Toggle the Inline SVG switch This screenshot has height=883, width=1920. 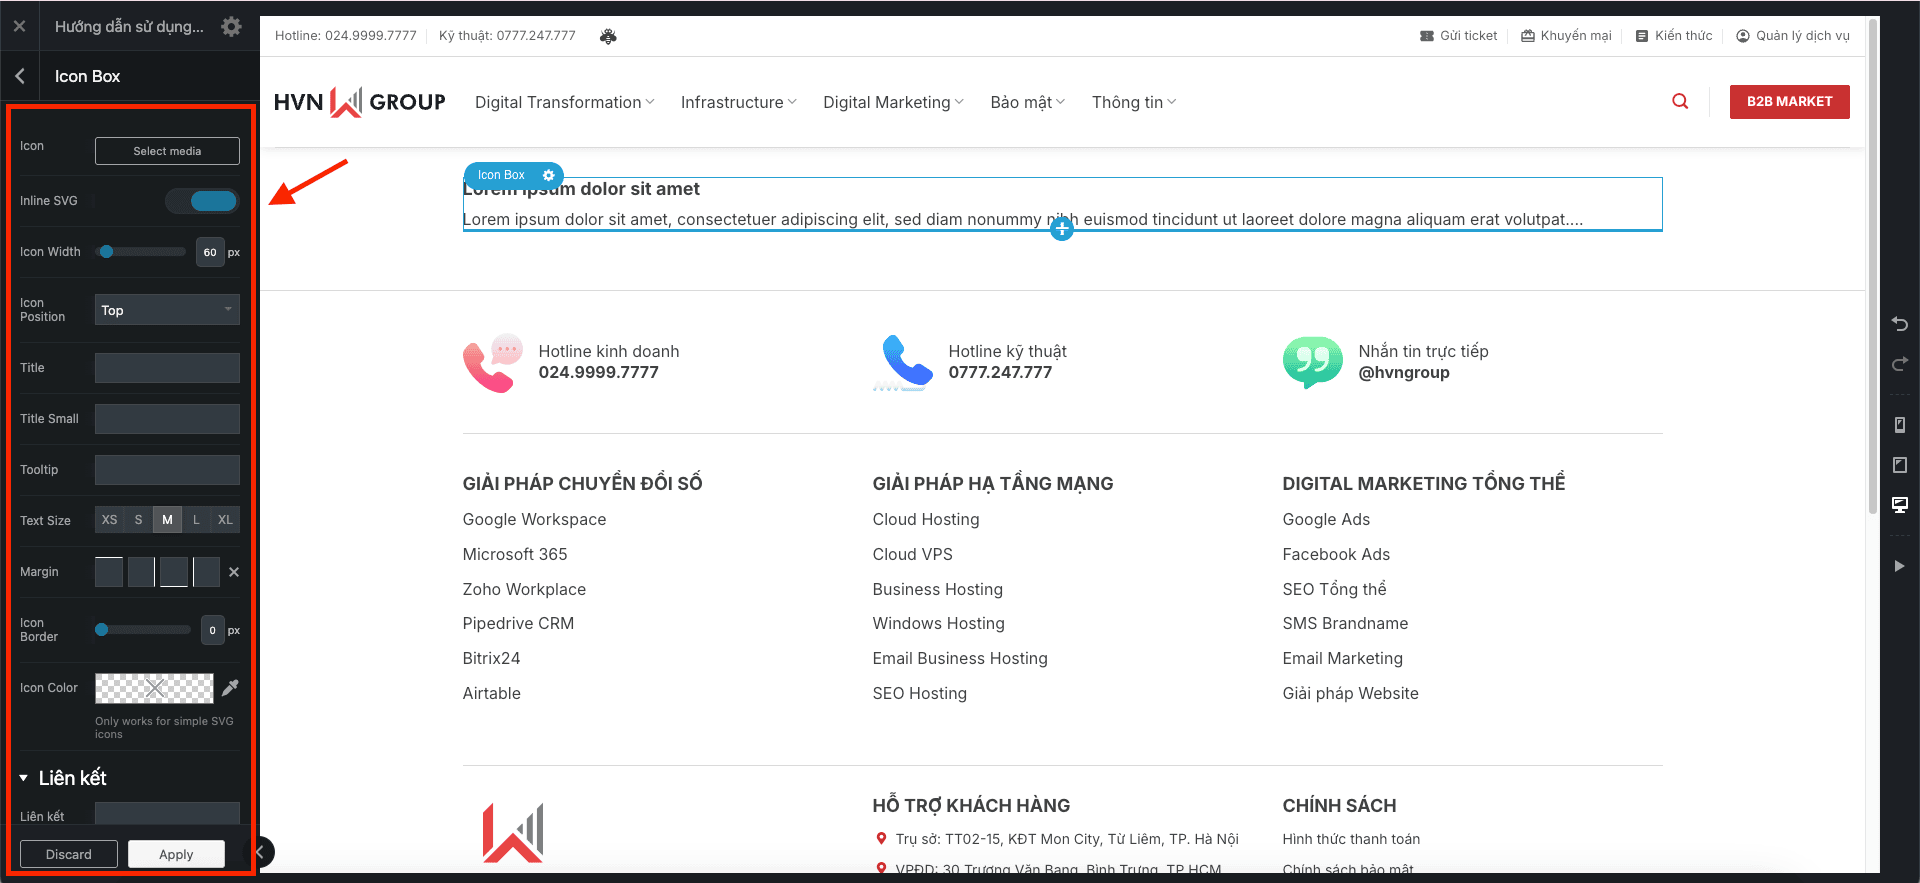pos(203,201)
